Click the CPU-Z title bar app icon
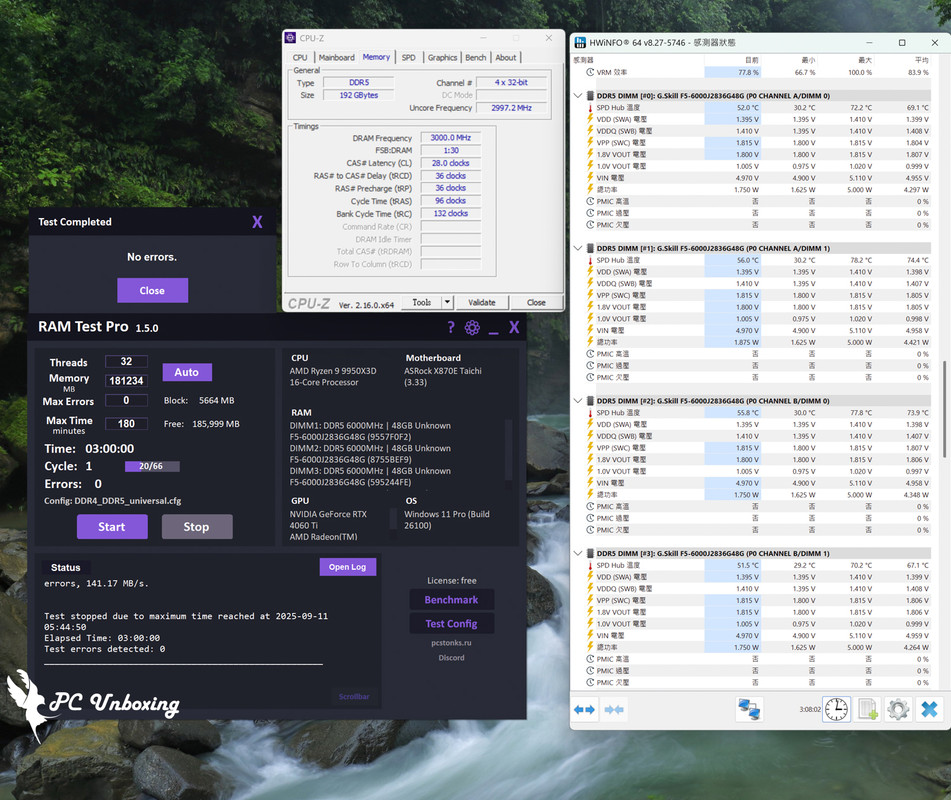The width and height of the screenshot is (951, 800). pos(291,38)
